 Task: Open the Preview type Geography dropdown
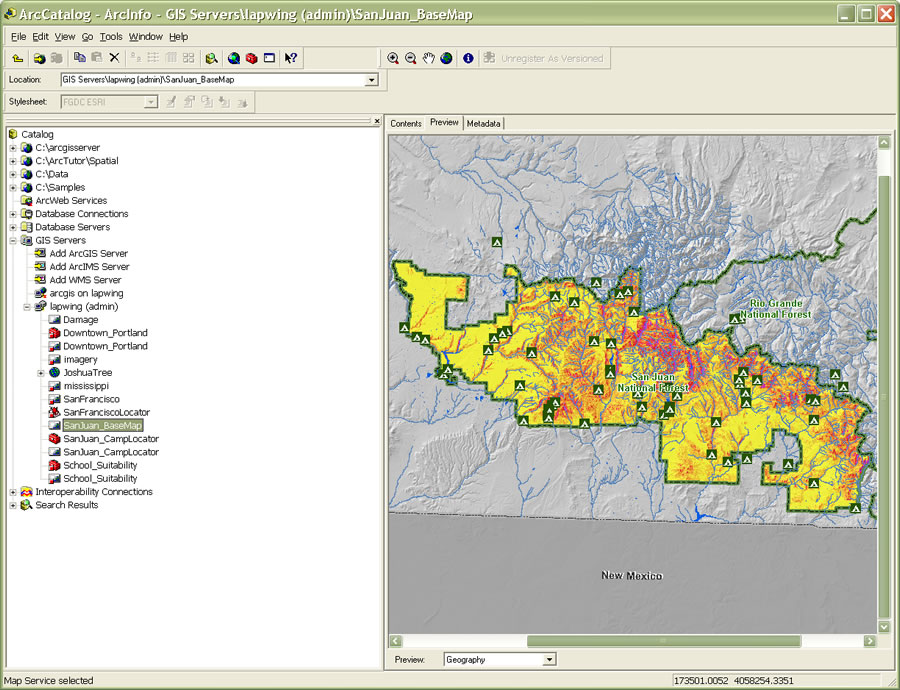549,660
